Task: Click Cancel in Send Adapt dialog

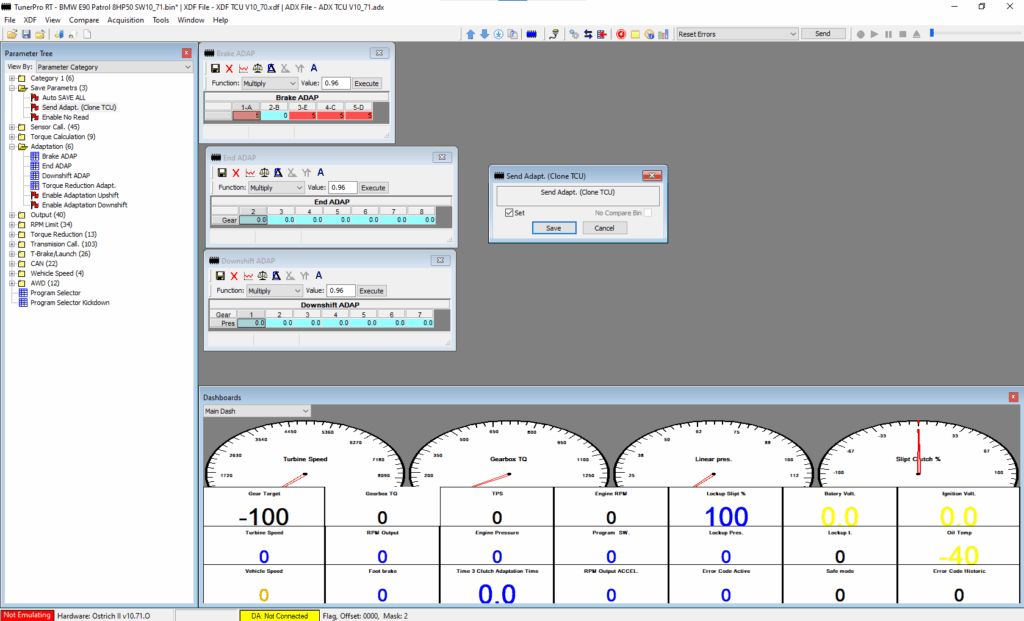Action: click(604, 228)
